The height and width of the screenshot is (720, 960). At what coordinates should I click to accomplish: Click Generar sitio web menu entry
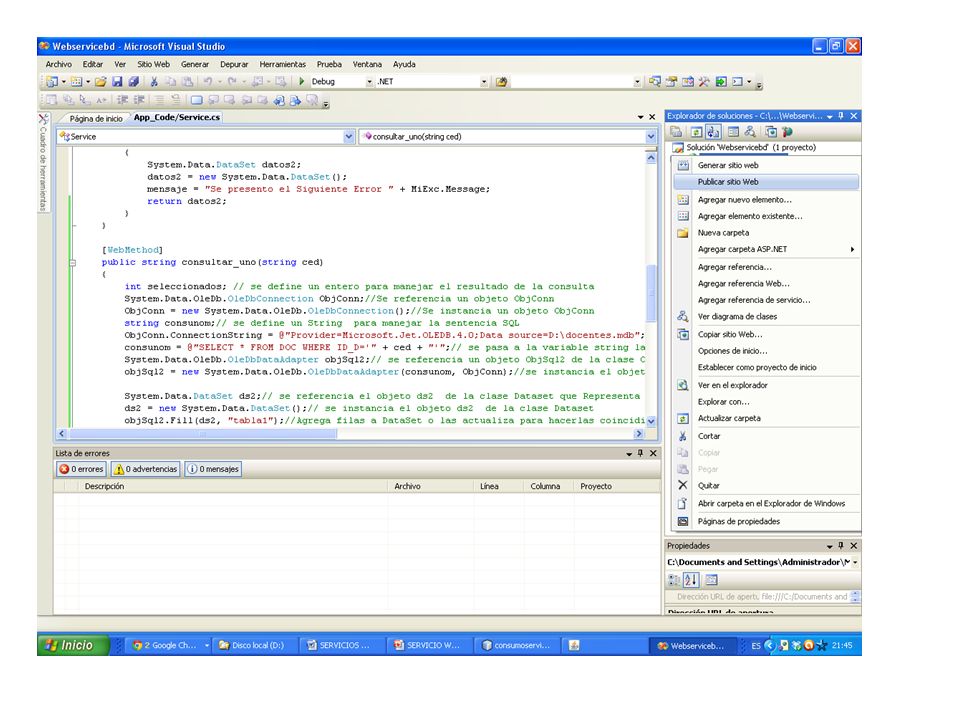[766, 165]
